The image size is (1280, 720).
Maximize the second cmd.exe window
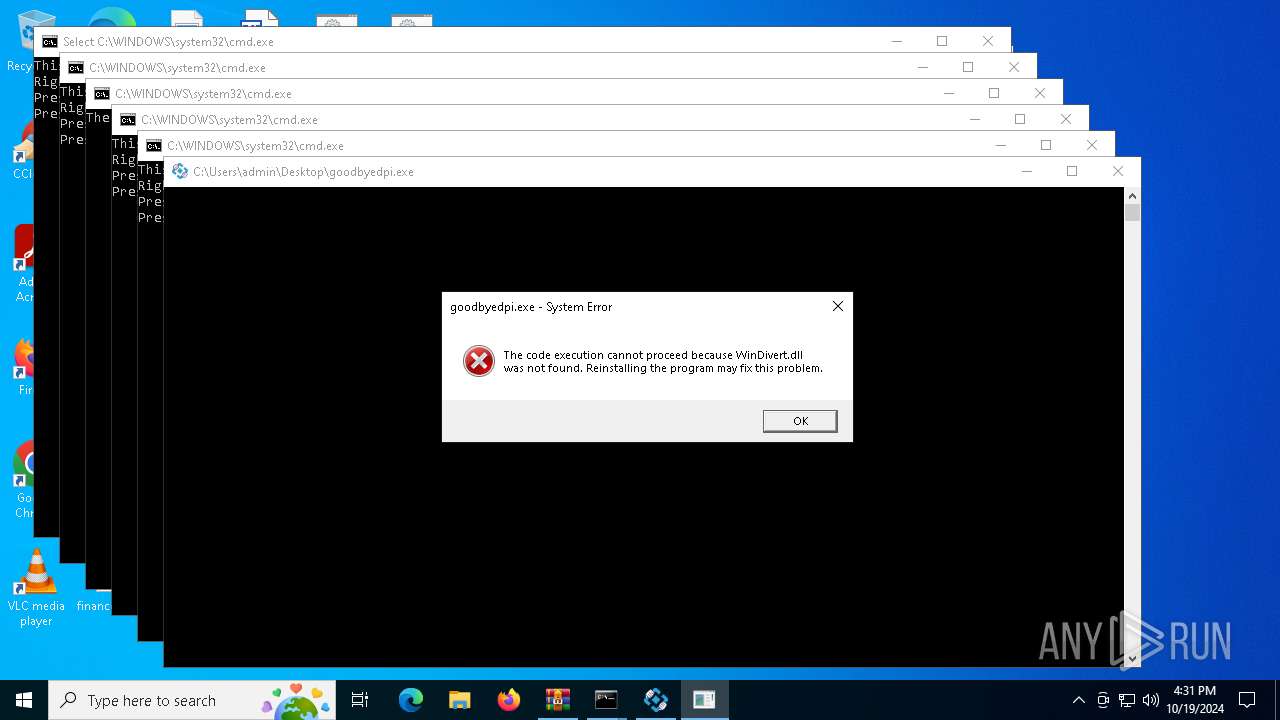point(968,67)
